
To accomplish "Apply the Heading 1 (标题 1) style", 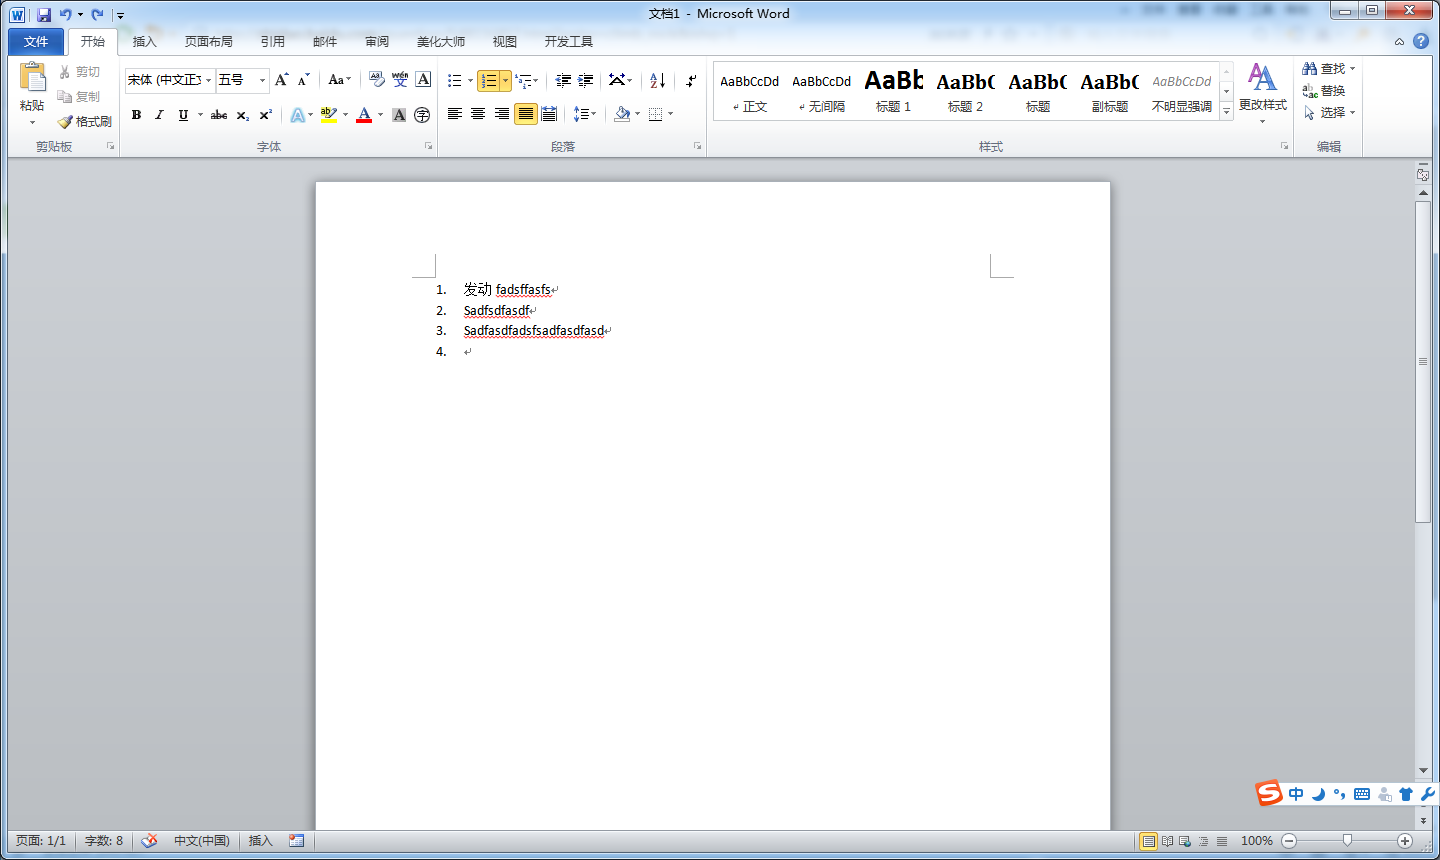I will [x=894, y=91].
